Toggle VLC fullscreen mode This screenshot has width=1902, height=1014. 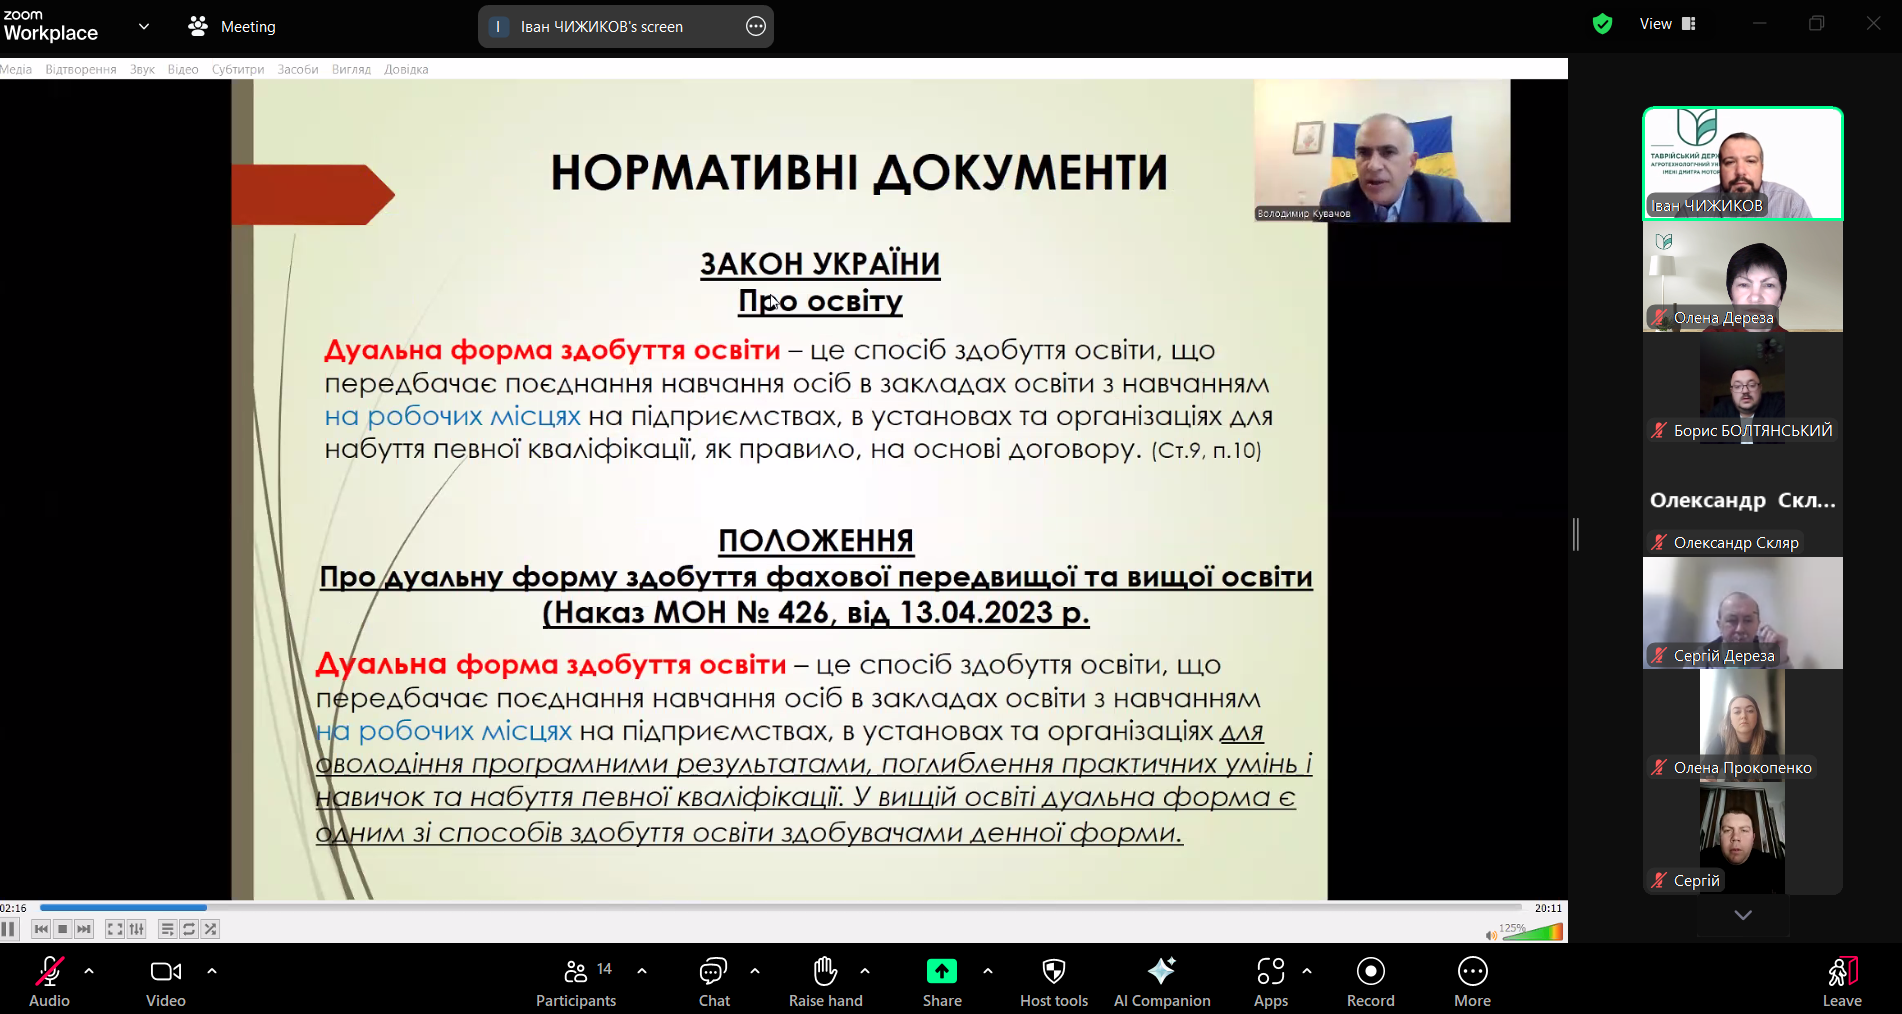click(x=115, y=929)
